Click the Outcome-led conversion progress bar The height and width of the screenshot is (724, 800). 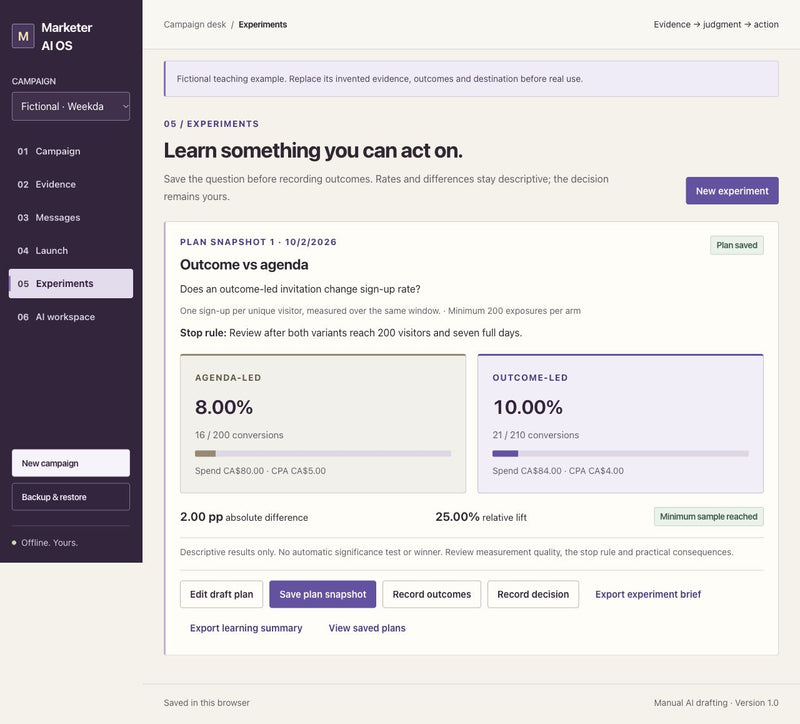[x=620, y=454]
